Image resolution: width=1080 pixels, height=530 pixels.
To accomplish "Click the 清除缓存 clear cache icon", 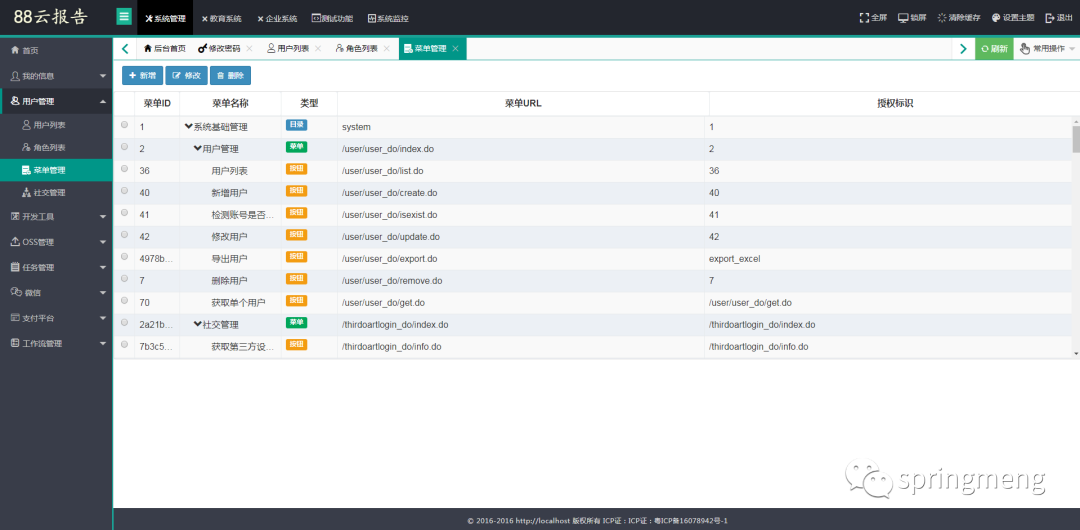I will coord(942,18).
